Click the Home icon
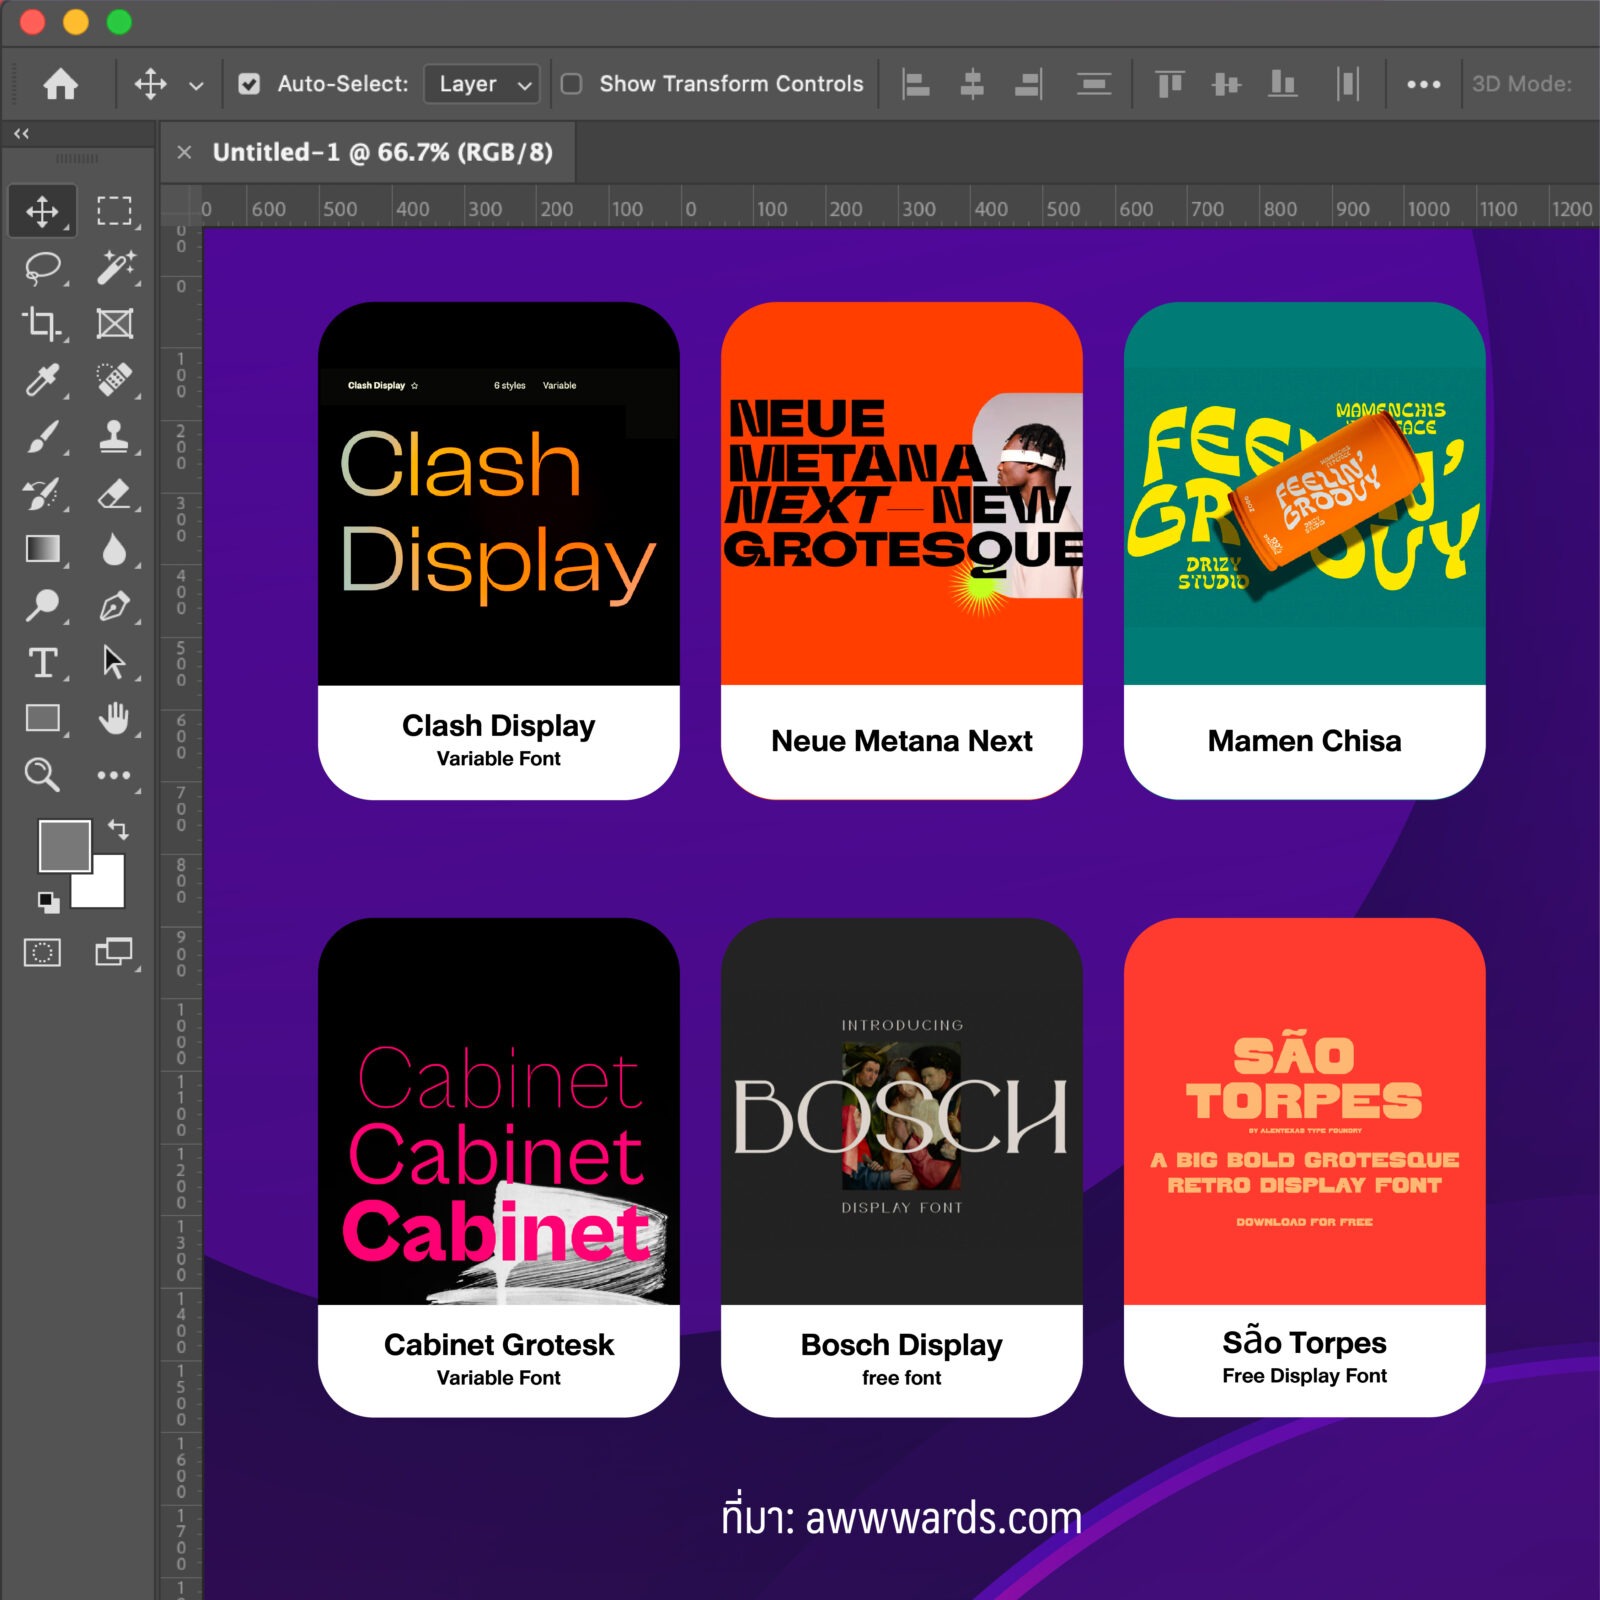The width and height of the screenshot is (1600, 1600). 61,84
